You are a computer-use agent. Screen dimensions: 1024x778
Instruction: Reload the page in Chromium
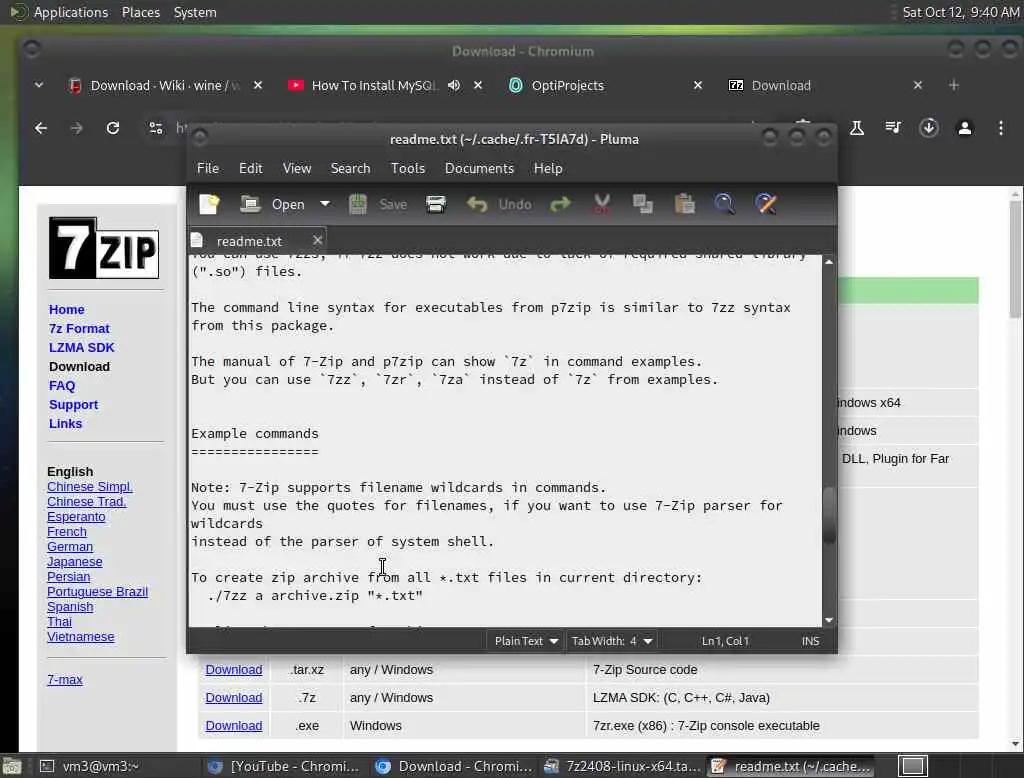click(113, 128)
